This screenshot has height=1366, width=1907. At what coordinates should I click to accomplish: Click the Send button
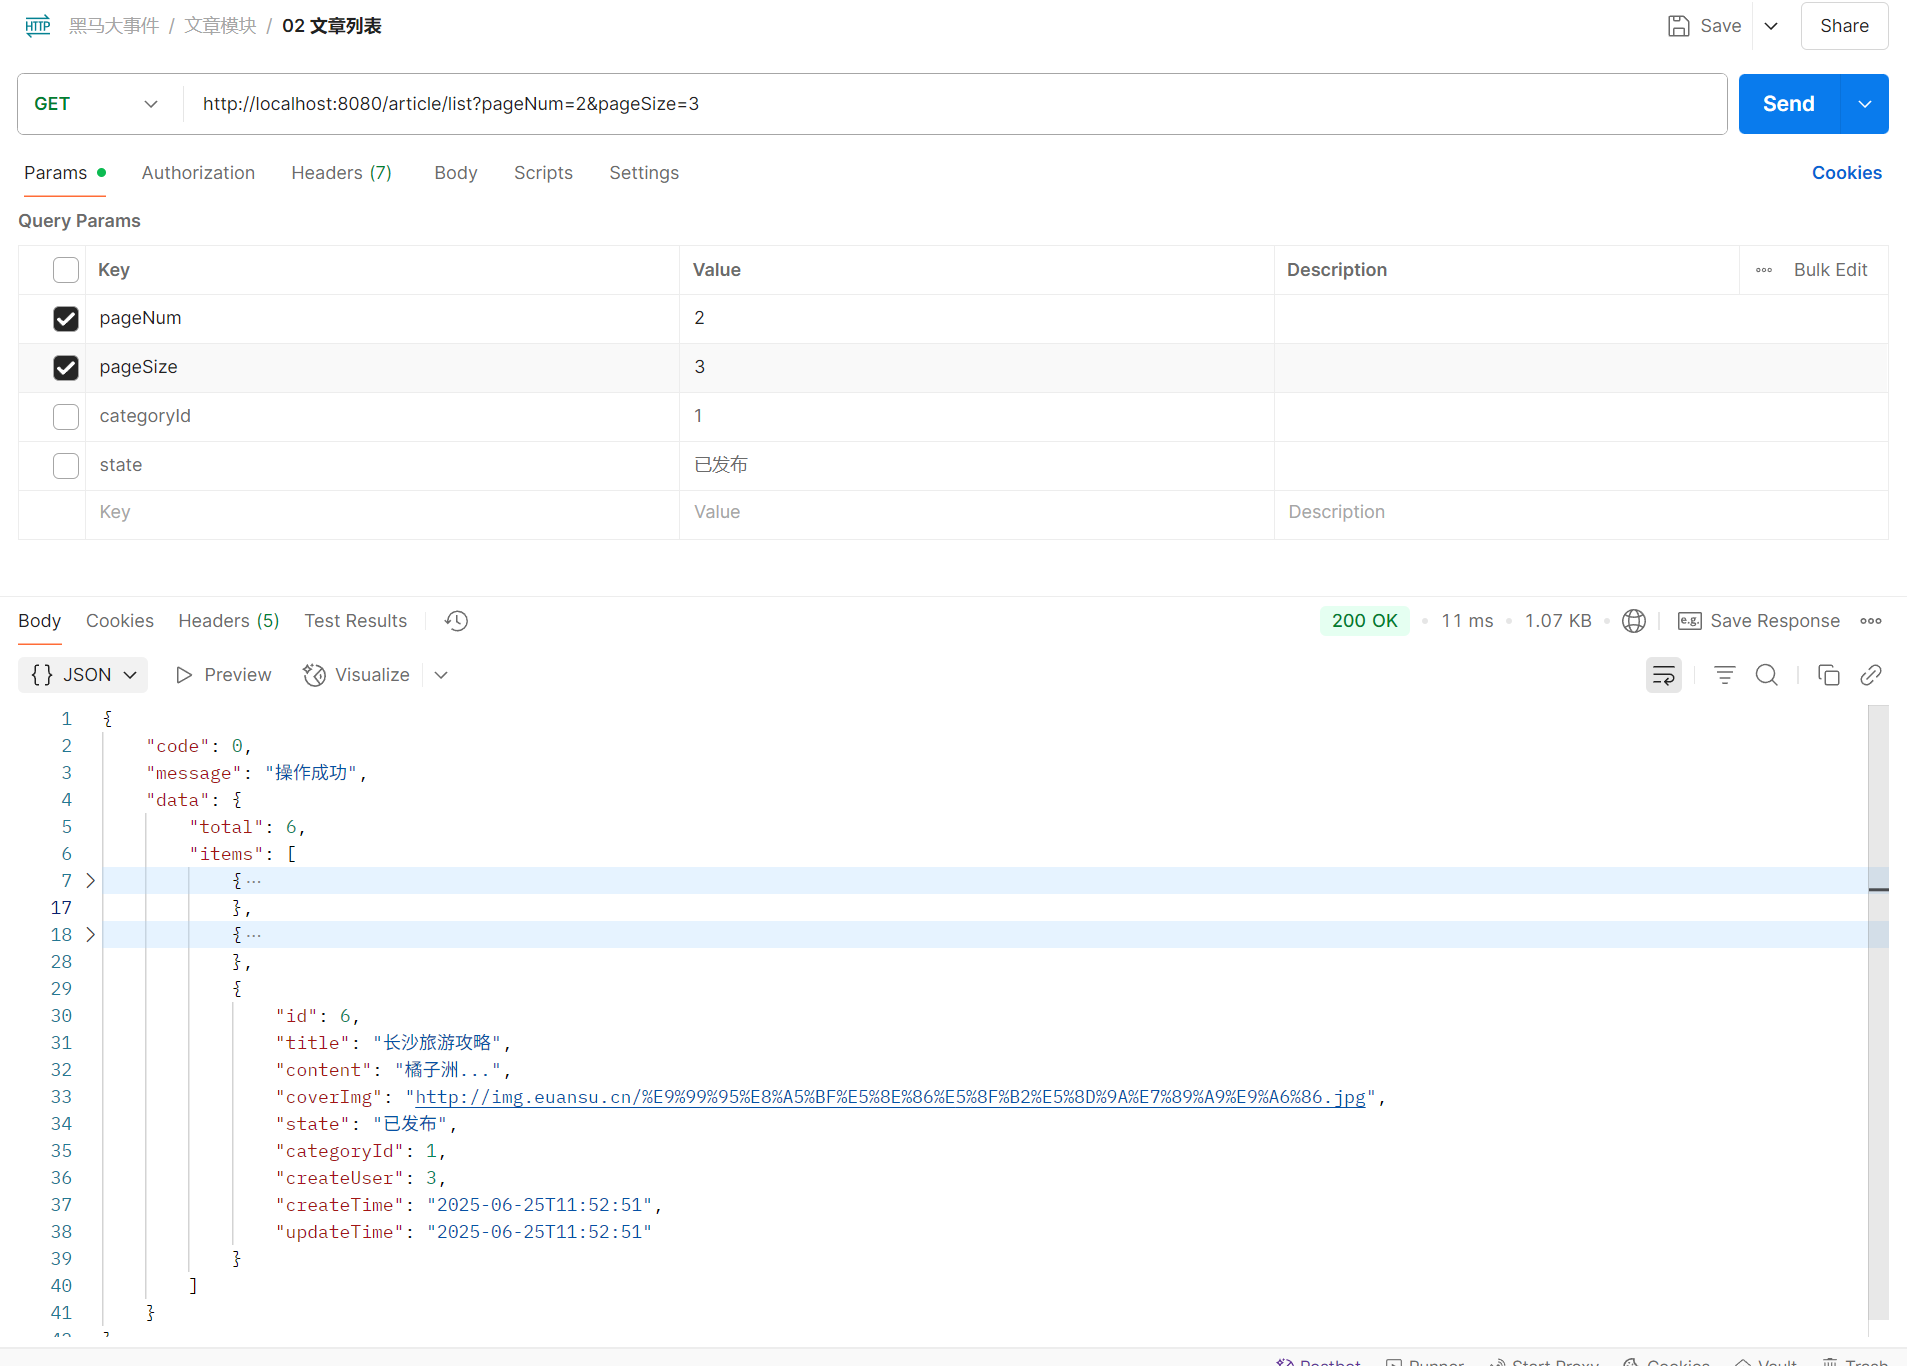(1788, 104)
